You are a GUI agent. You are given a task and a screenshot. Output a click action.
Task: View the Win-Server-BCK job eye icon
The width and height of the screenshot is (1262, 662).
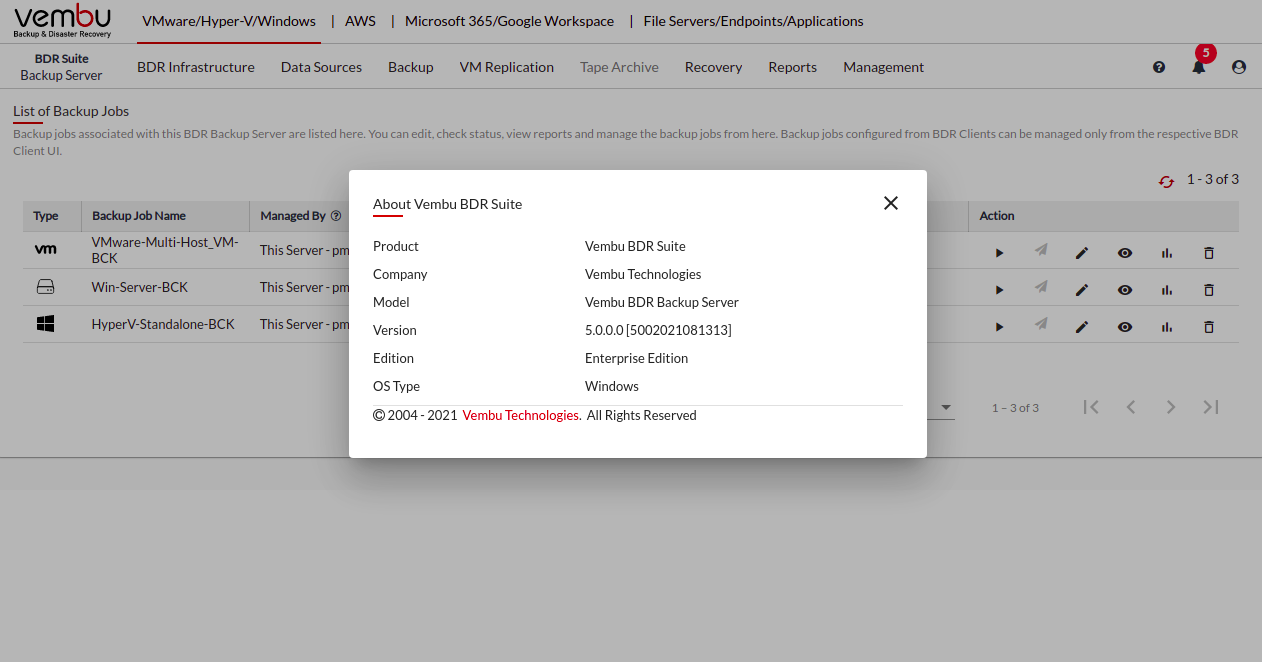tap(1125, 290)
